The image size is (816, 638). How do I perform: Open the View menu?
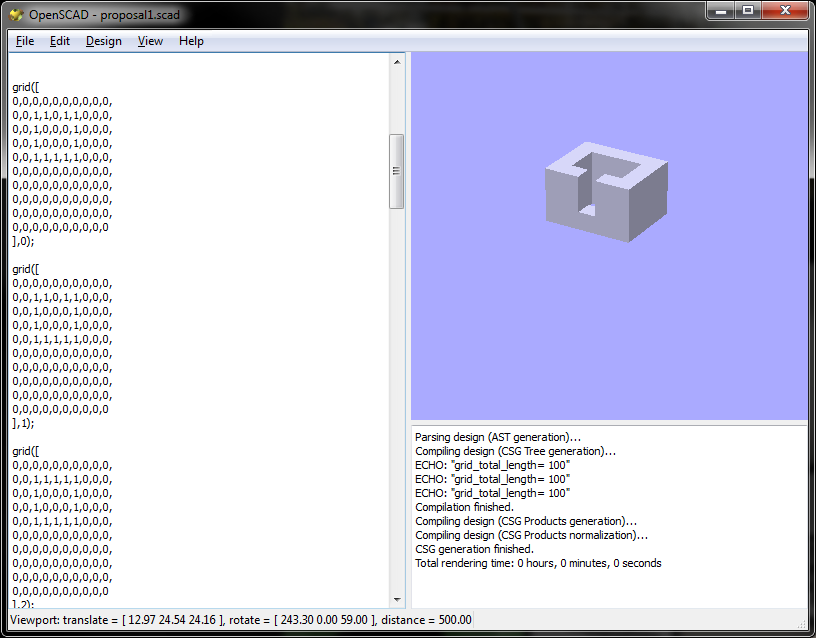click(x=150, y=41)
